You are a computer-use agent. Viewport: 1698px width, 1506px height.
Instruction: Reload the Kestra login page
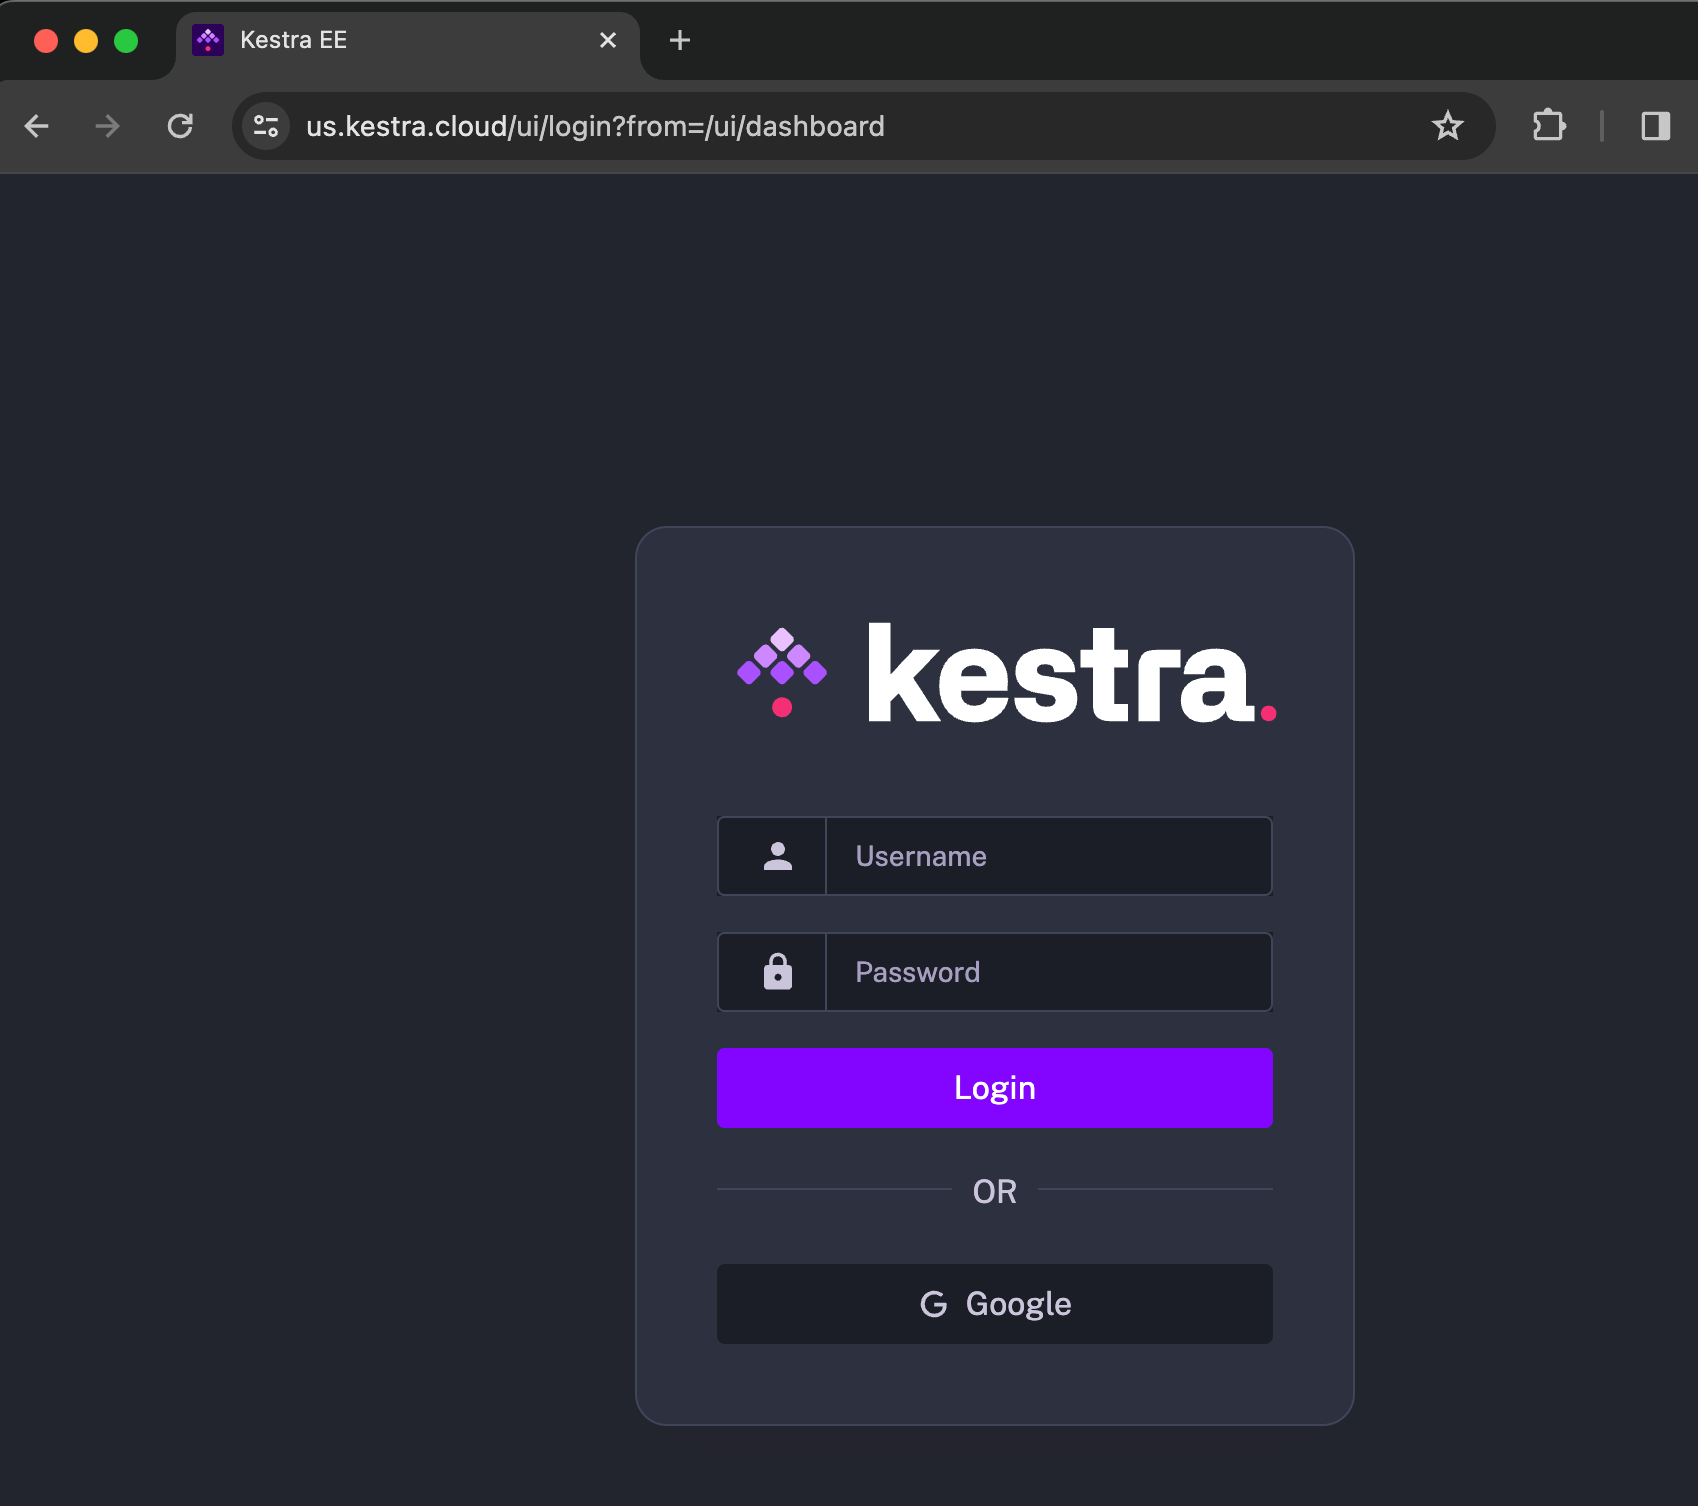click(x=180, y=126)
